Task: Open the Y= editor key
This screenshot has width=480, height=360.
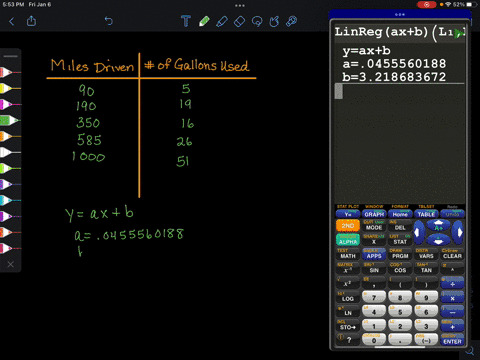Action: (348, 214)
